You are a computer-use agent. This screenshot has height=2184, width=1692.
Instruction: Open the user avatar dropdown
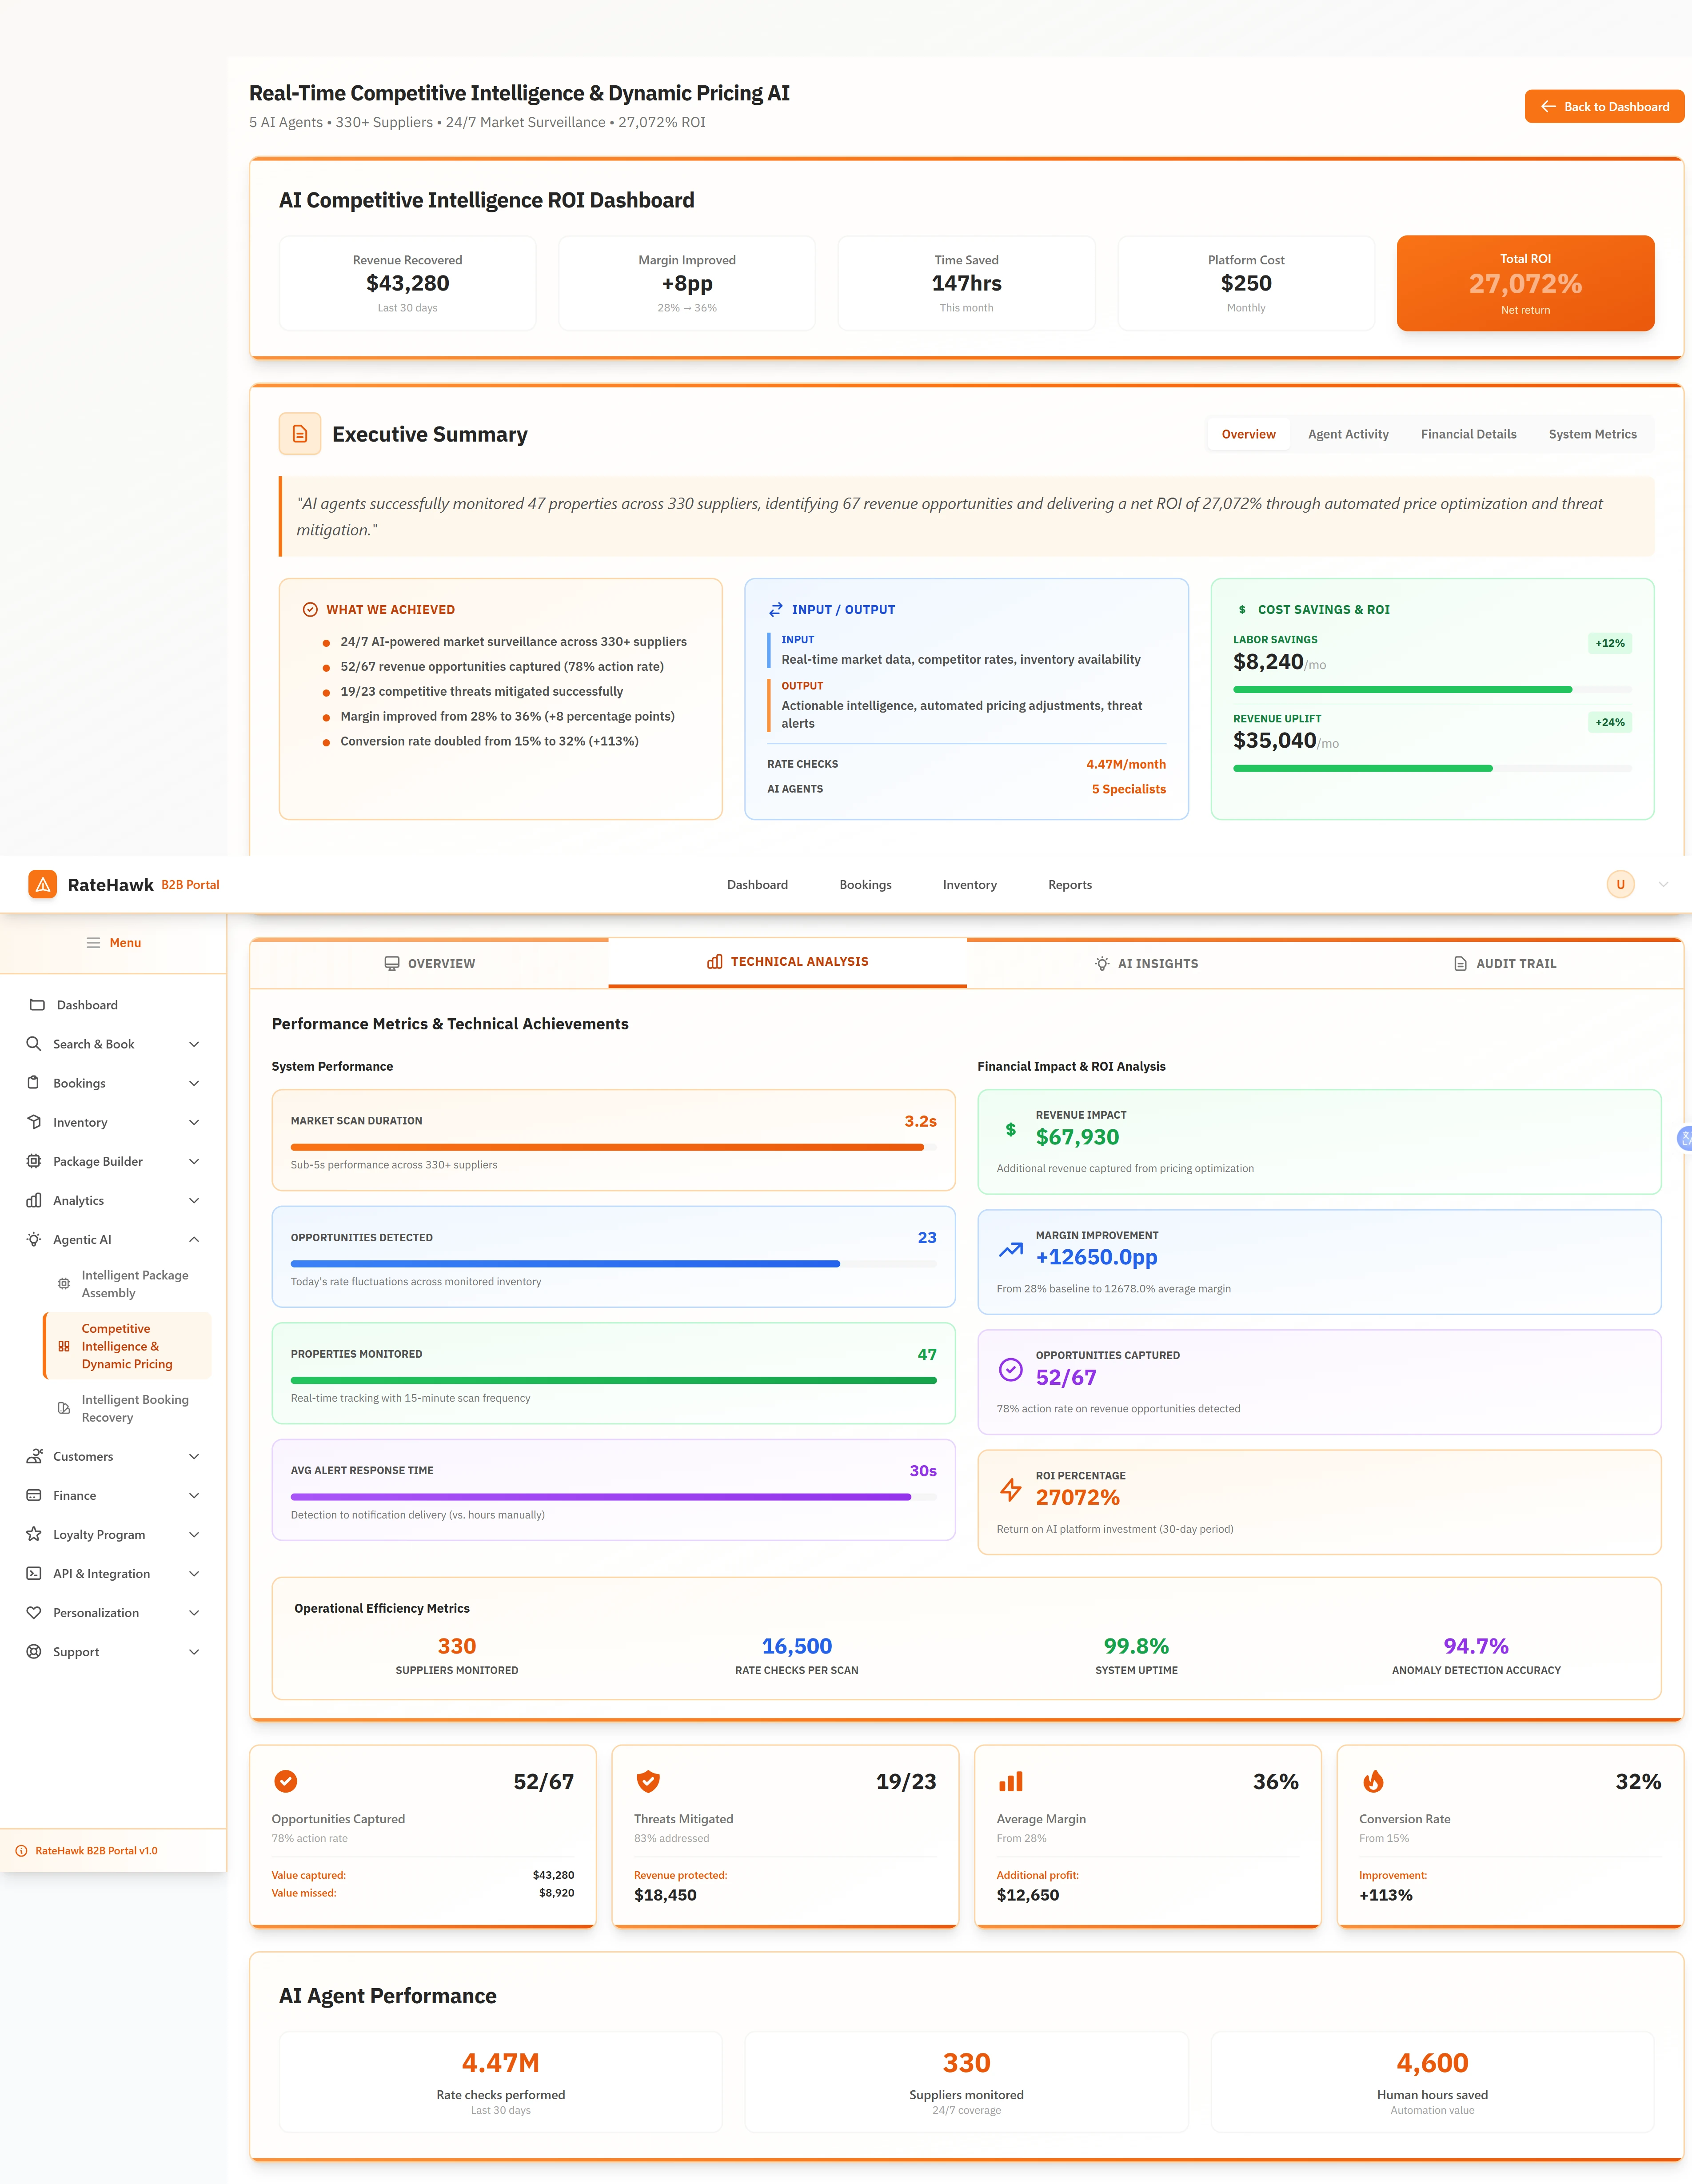pyautogui.click(x=1620, y=884)
